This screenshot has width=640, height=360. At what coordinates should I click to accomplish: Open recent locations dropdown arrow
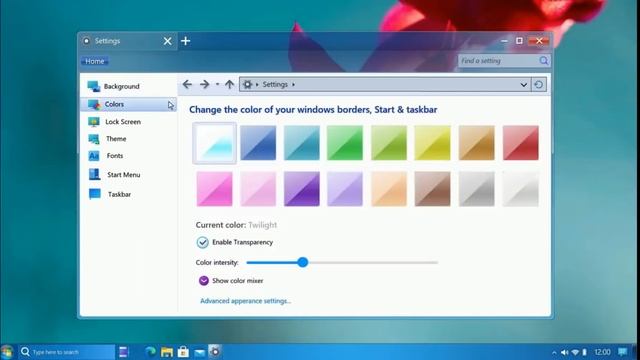218,84
